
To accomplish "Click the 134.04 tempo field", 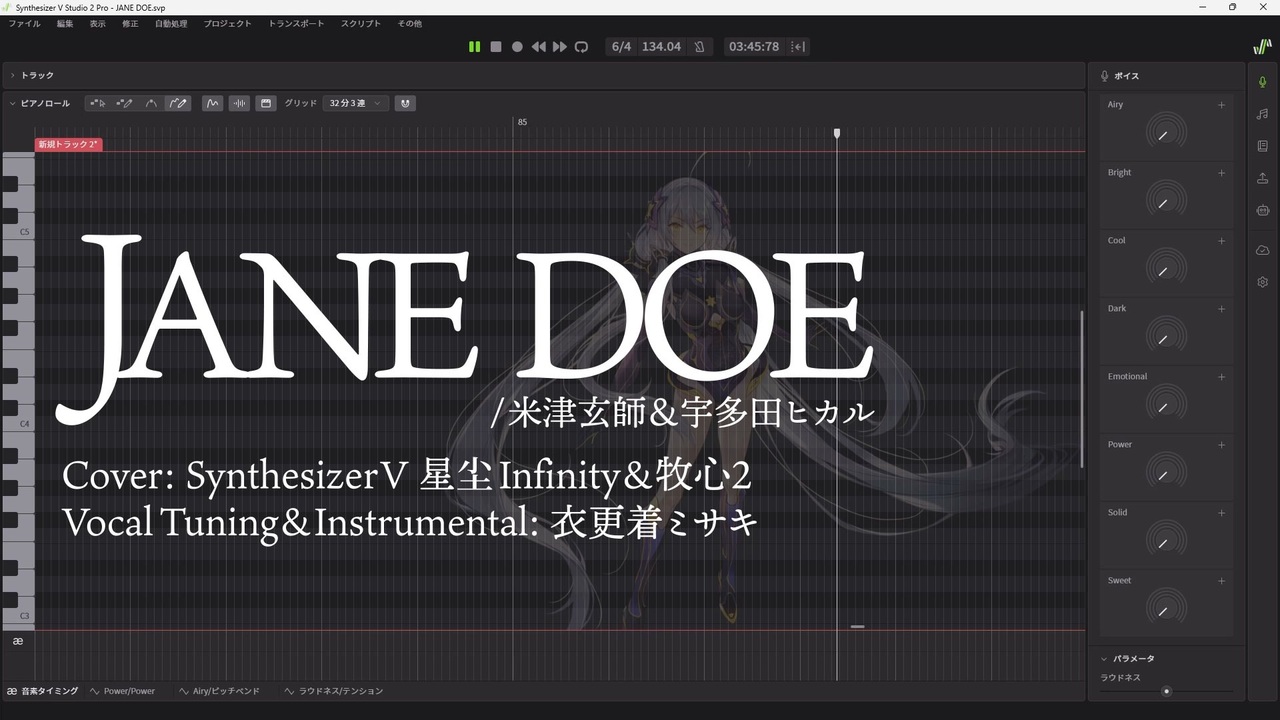I will 661,46.
